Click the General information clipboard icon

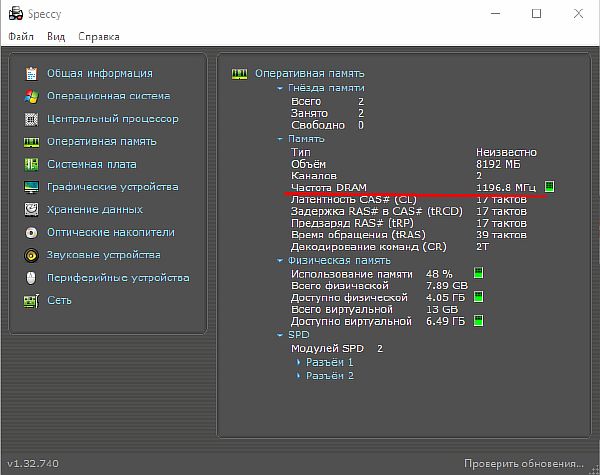tap(31, 73)
